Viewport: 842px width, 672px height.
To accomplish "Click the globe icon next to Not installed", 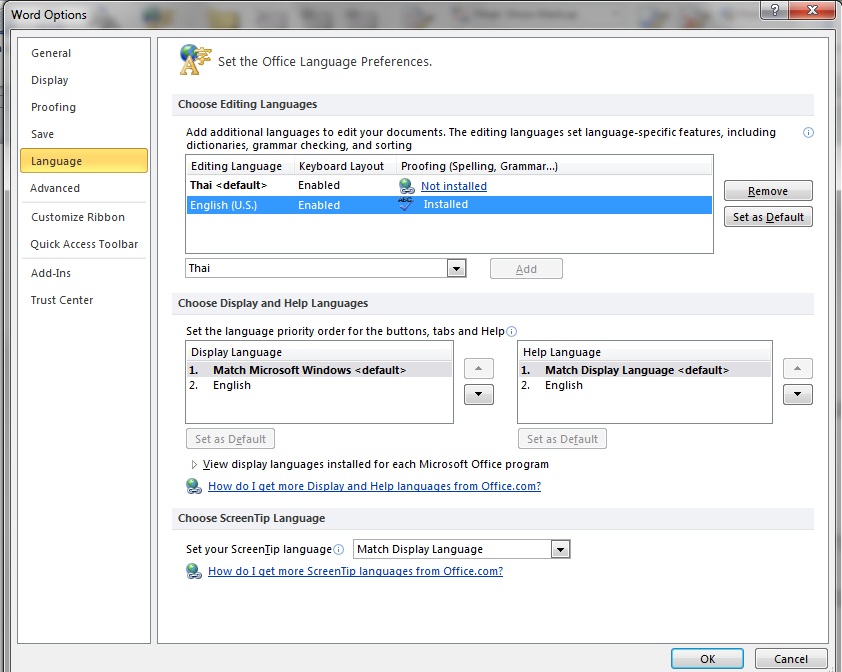I will [x=407, y=186].
